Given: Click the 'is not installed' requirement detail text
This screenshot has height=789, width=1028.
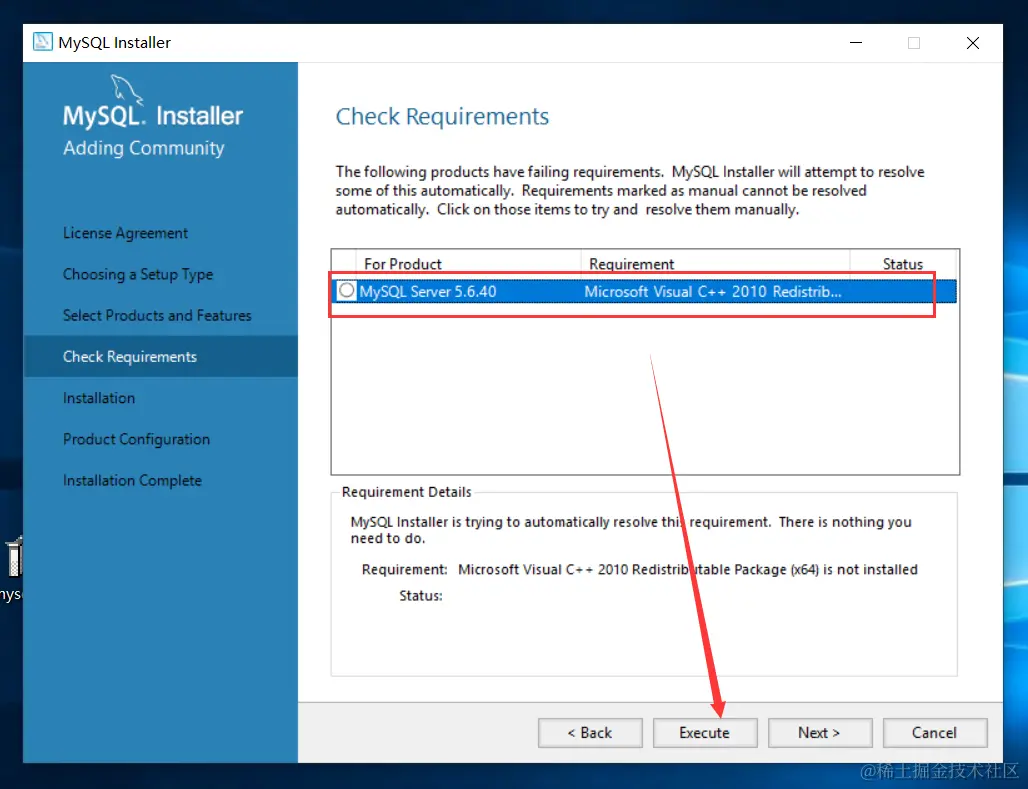Looking at the screenshot, I should (869, 569).
